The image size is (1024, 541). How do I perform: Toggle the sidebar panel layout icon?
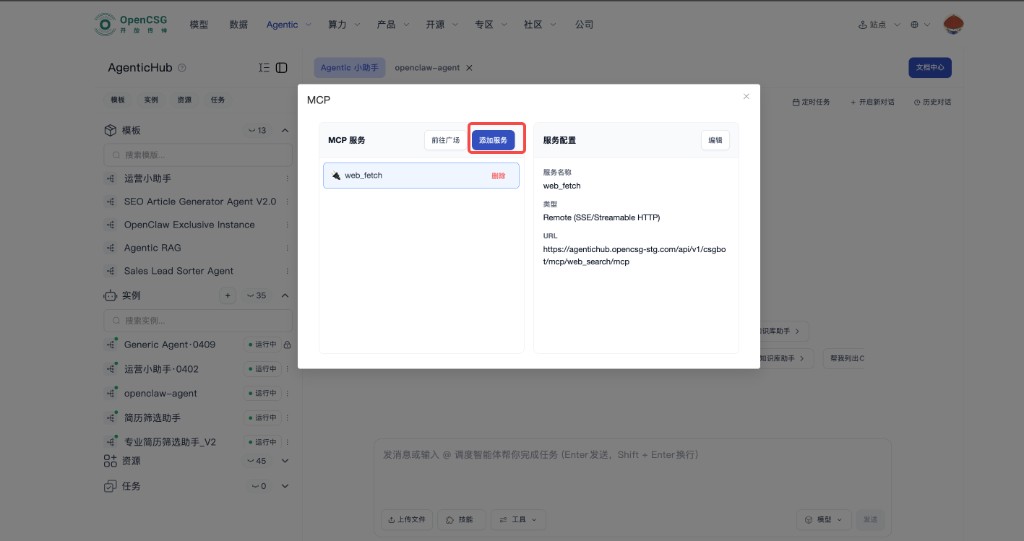282,68
